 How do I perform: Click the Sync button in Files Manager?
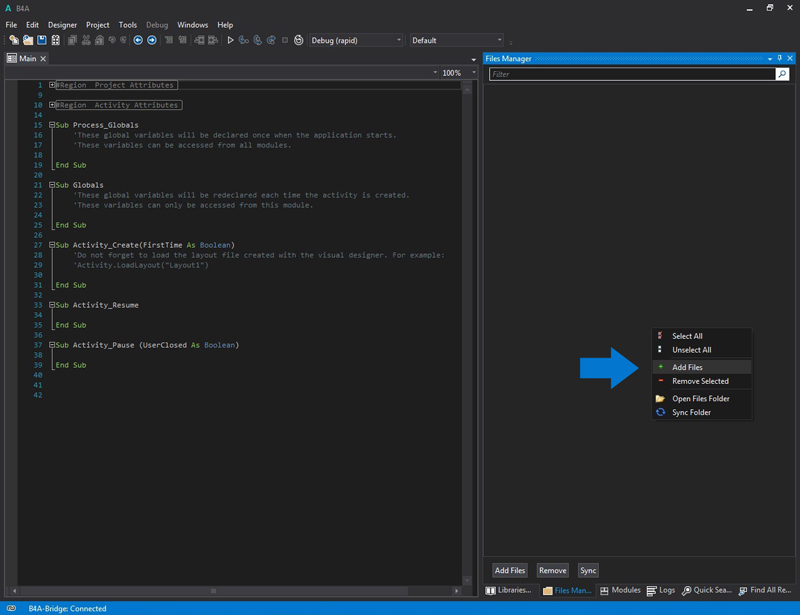pos(588,570)
